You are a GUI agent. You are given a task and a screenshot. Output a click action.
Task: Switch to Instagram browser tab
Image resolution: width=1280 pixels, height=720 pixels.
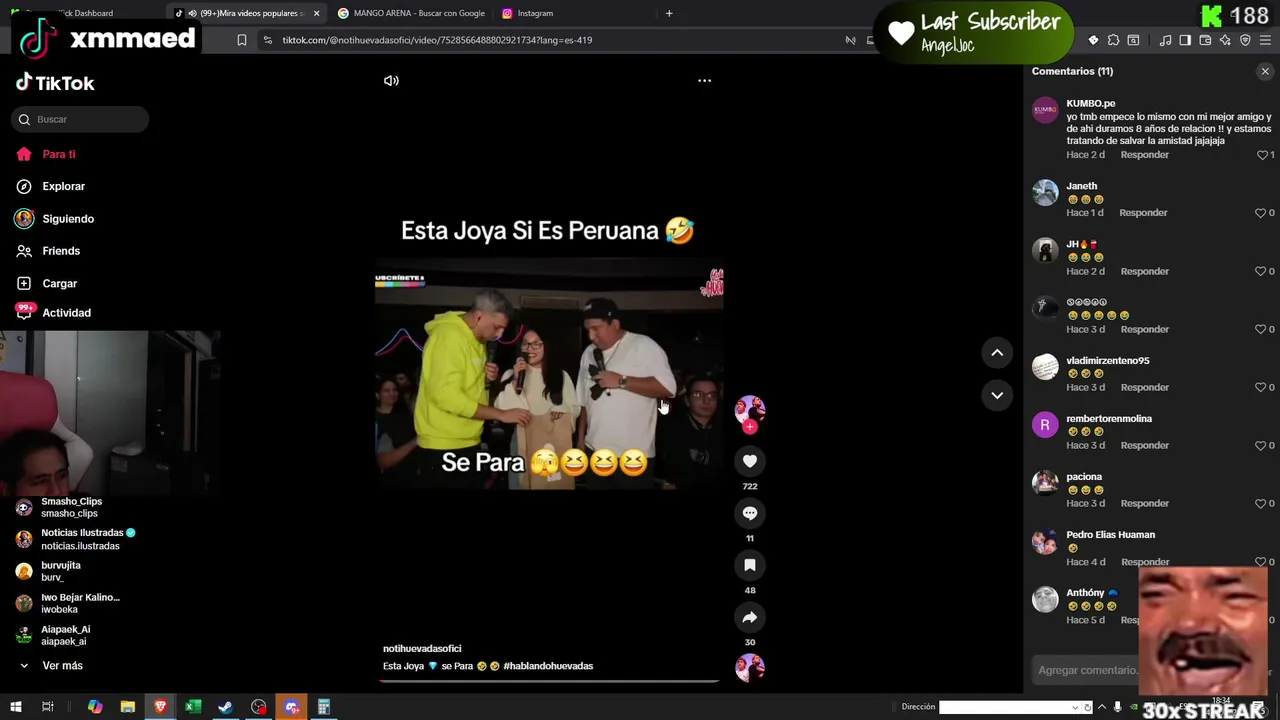(x=535, y=13)
